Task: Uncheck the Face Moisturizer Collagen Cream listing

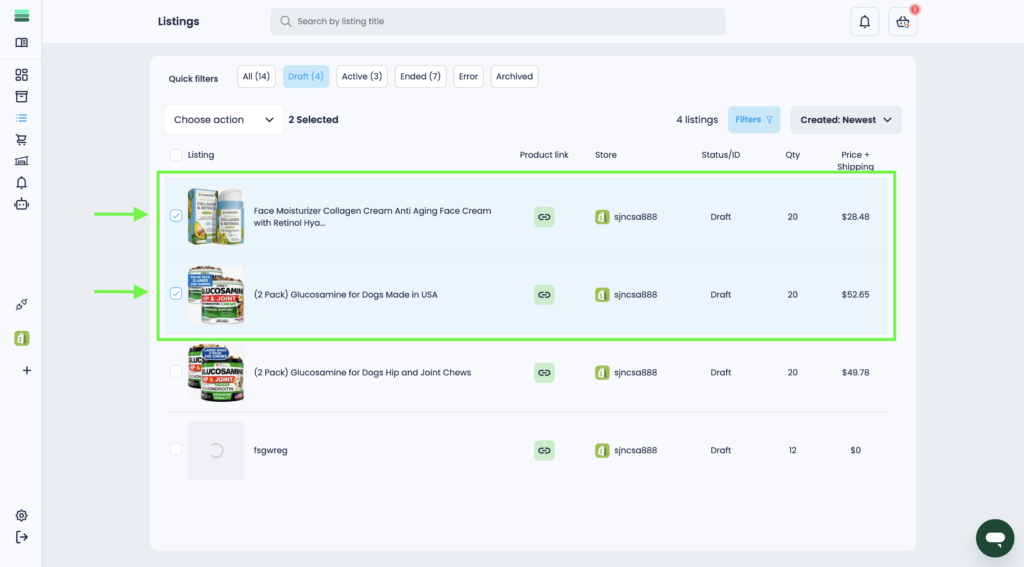Action: [x=176, y=216]
